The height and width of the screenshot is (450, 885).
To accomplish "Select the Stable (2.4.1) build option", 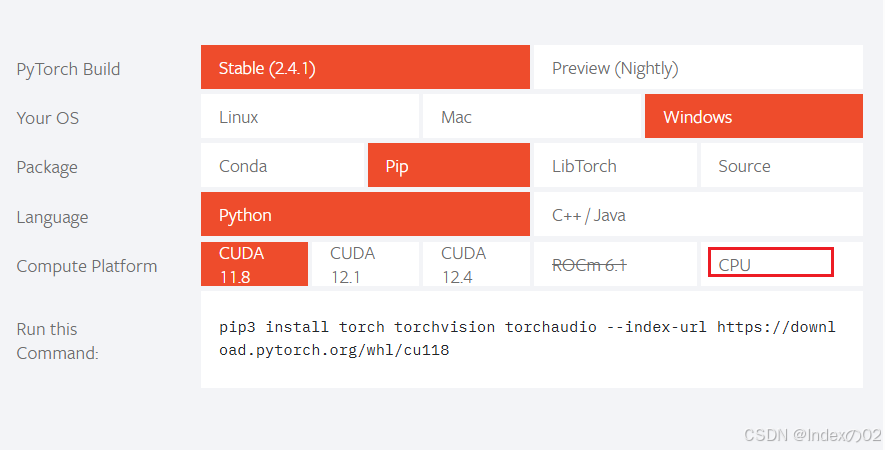I will pos(365,67).
